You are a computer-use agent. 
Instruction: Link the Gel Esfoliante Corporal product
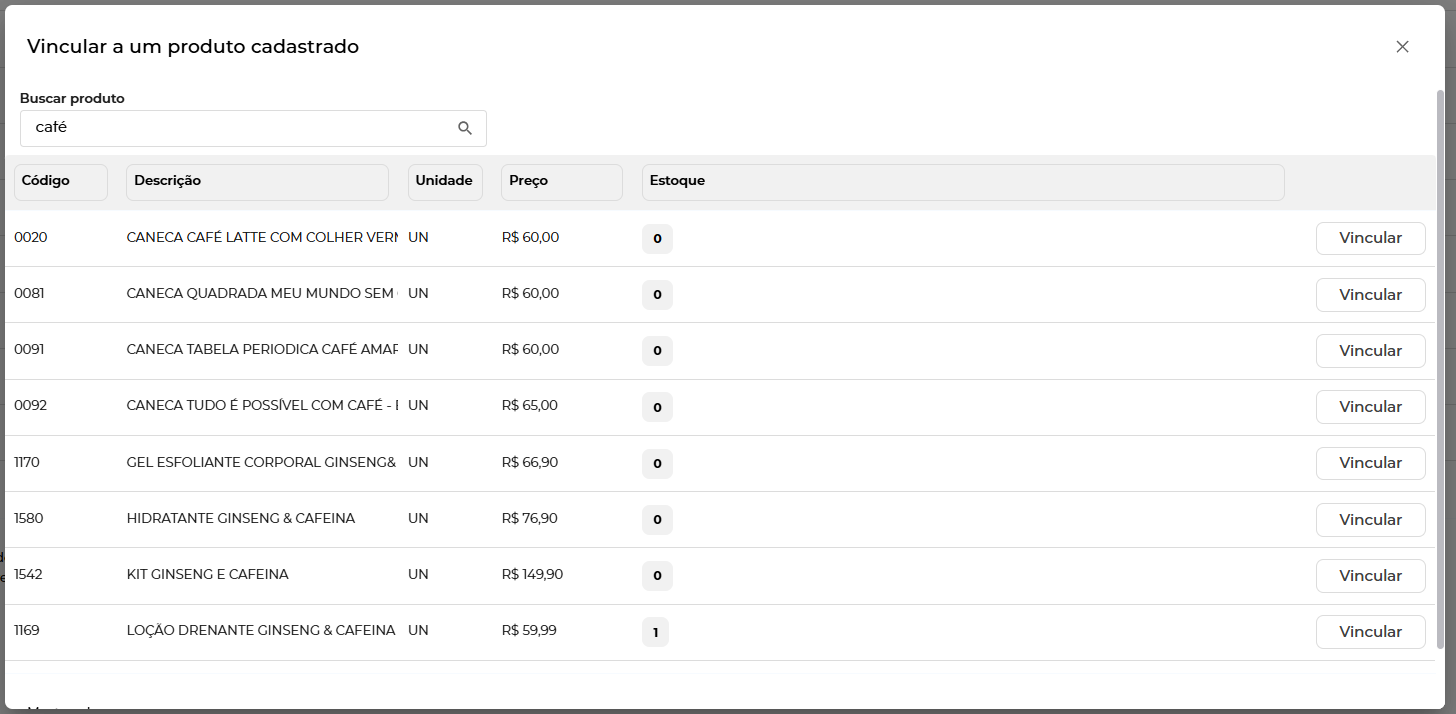1370,463
